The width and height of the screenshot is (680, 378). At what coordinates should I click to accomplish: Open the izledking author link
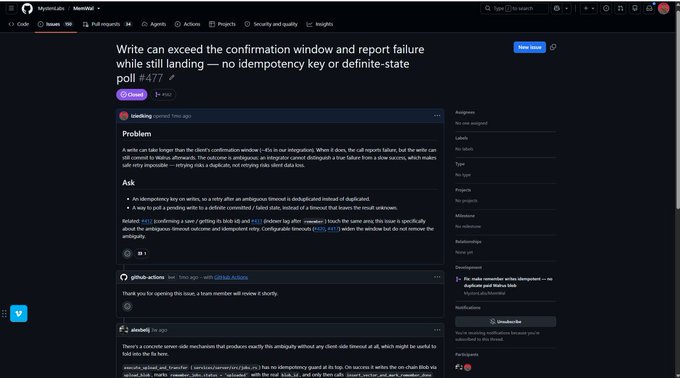click(141, 116)
